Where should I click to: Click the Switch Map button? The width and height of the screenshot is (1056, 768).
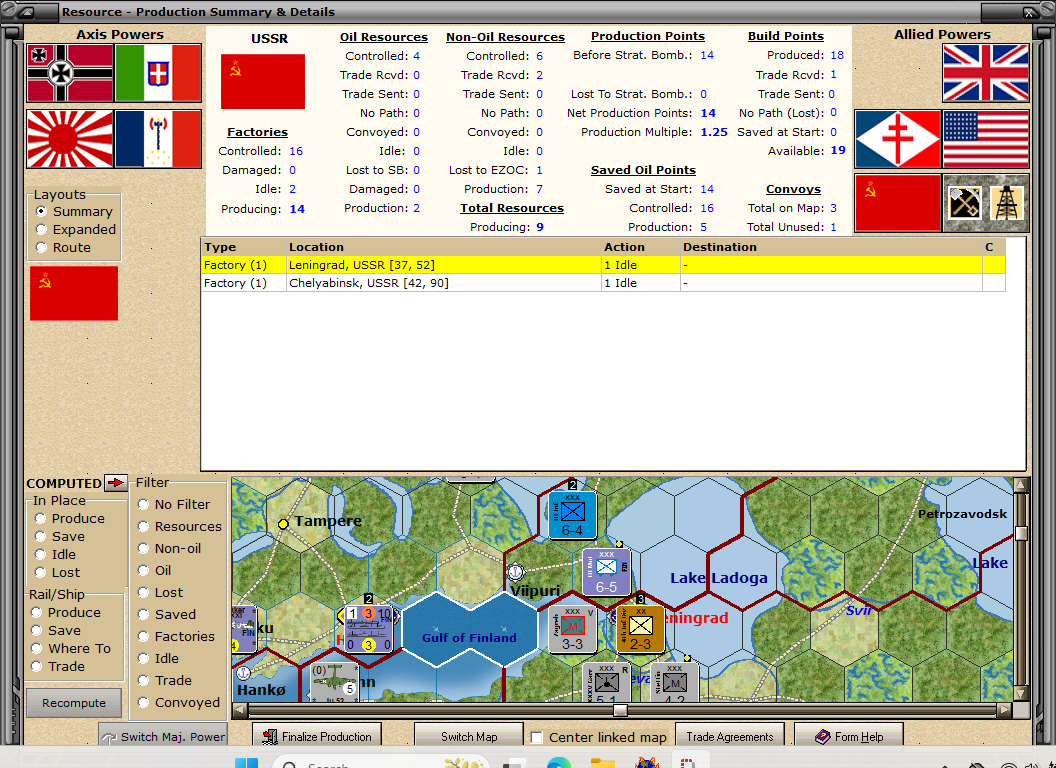tap(469, 736)
